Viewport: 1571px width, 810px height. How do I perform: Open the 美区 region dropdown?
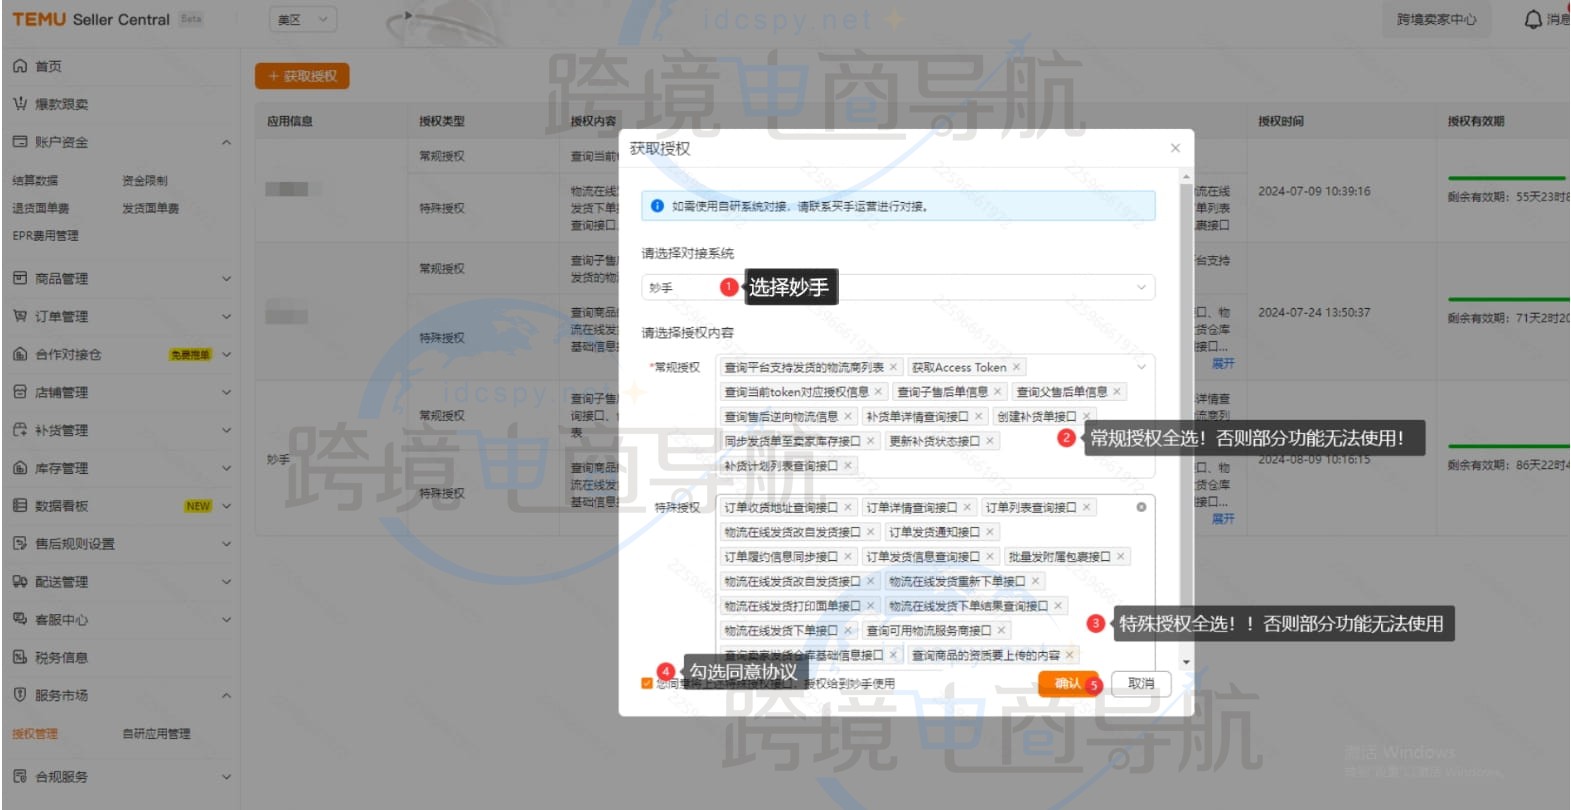click(x=303, y=19)
